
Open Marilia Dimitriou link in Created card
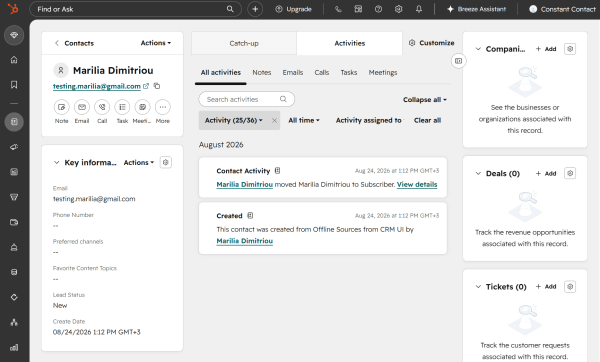pos(245,241)
